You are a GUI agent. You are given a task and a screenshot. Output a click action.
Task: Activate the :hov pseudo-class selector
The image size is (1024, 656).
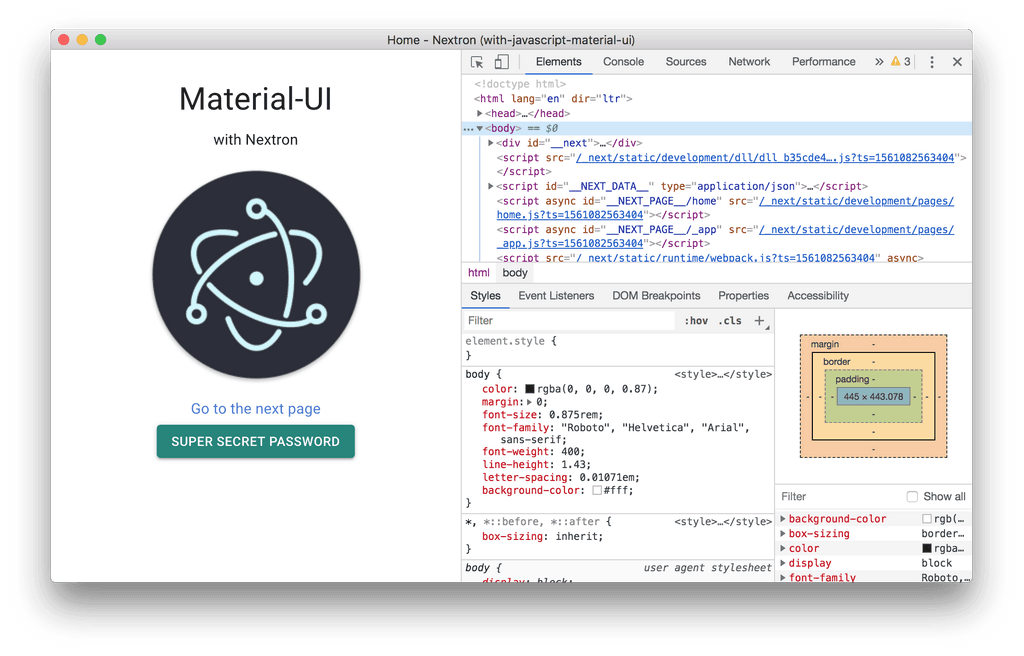[x=696, y=320]
